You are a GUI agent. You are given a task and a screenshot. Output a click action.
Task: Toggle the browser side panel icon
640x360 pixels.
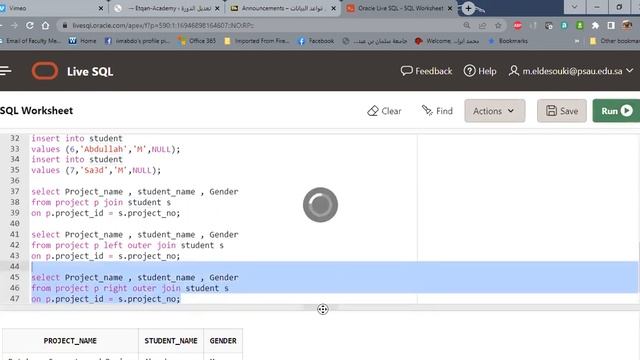[x=611, y=25]
